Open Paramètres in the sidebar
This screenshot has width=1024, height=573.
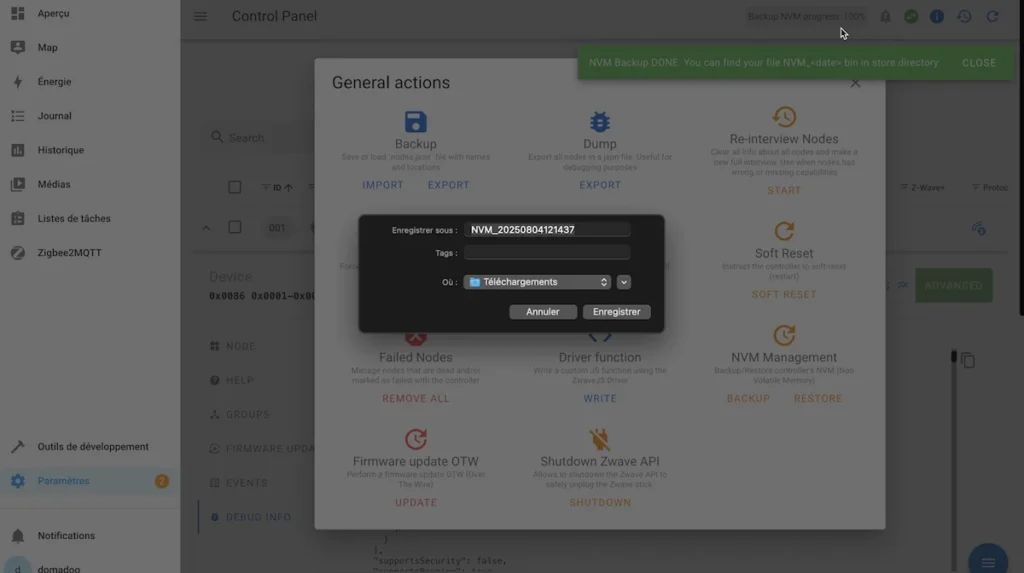90,481
